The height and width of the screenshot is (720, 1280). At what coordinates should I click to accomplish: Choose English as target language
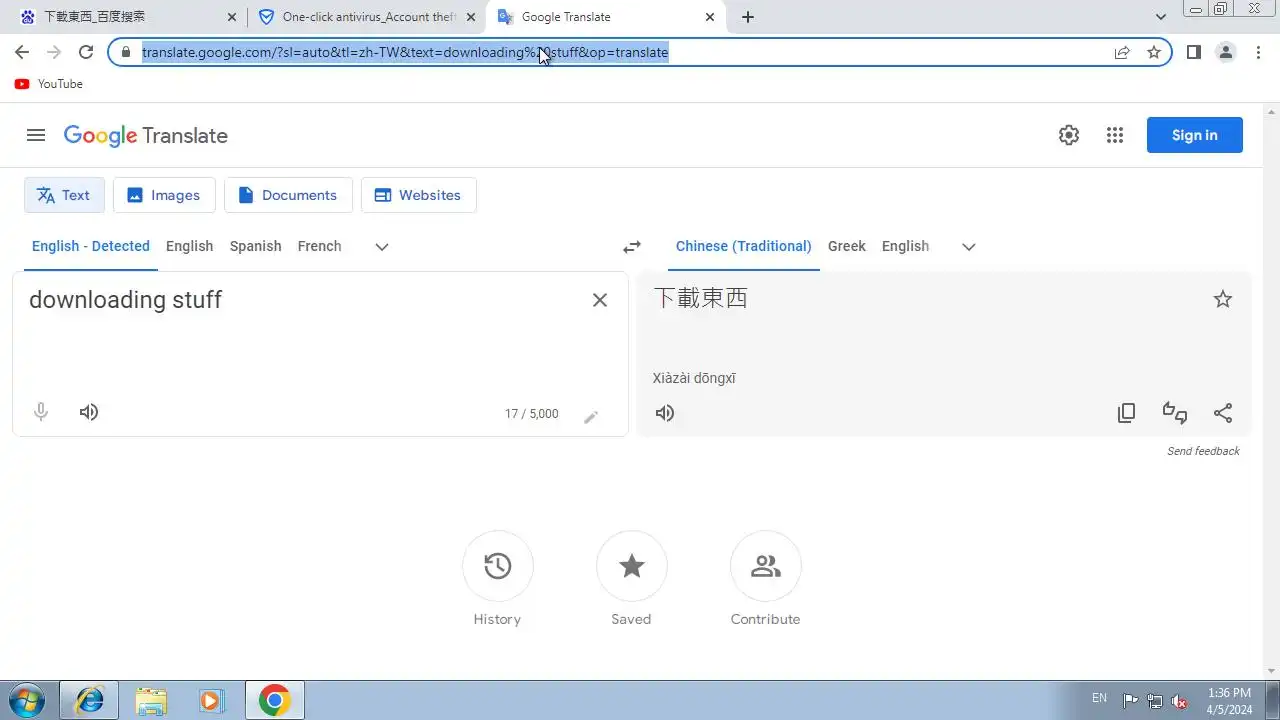906,246
